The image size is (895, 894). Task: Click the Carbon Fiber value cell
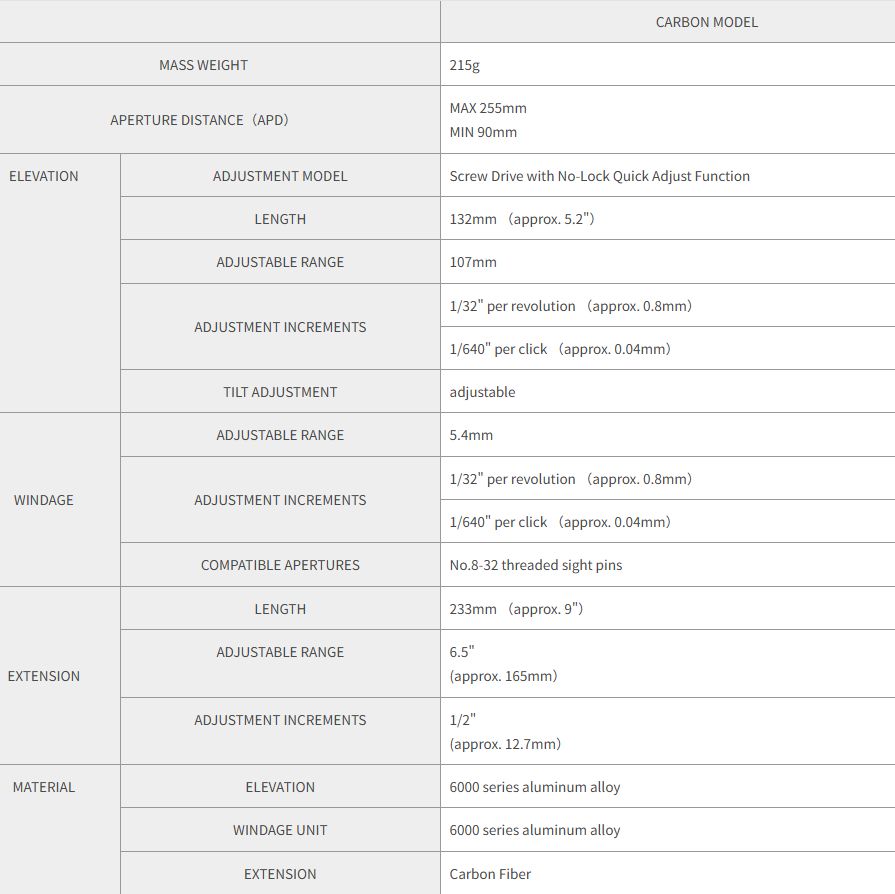(667, 873)
